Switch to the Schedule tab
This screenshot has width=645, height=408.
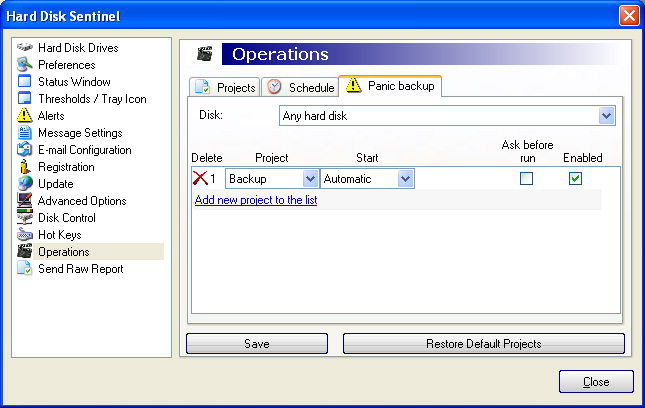click(x=300, y=87)
